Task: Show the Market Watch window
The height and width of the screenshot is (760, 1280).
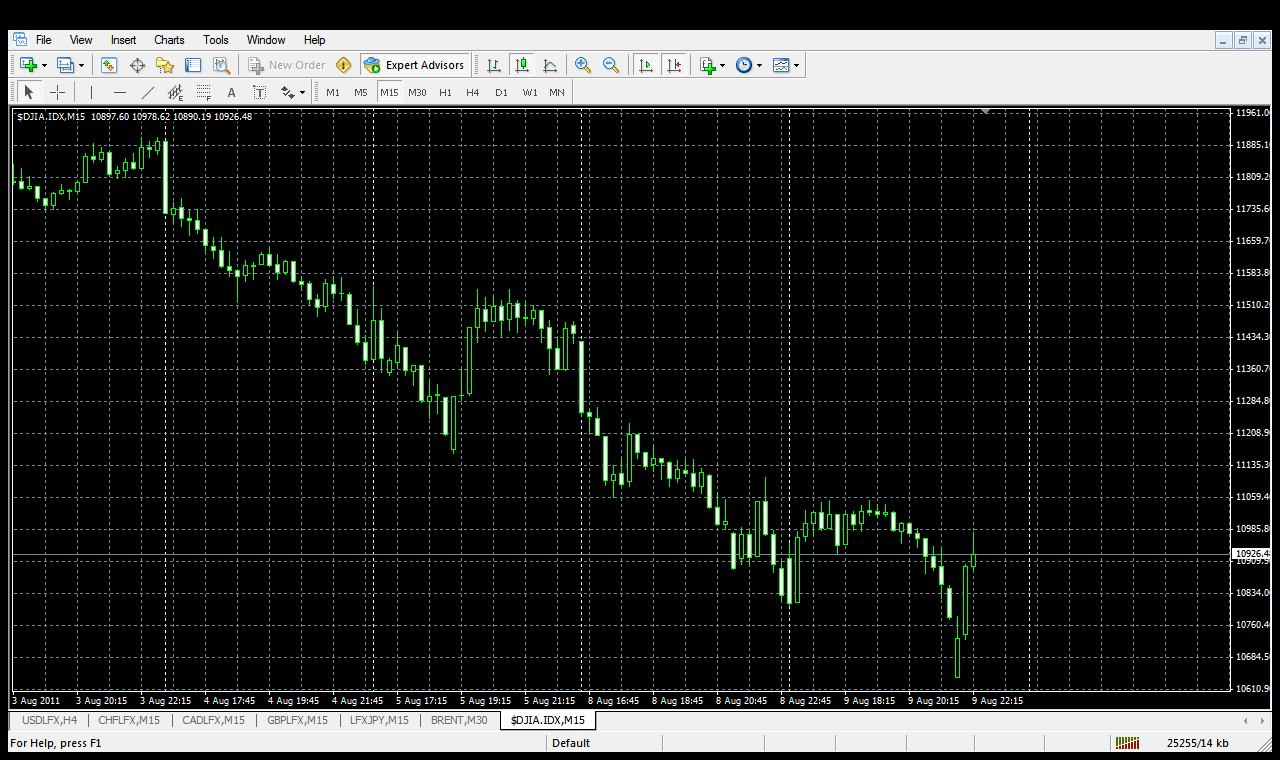Action: coord(109,65)
